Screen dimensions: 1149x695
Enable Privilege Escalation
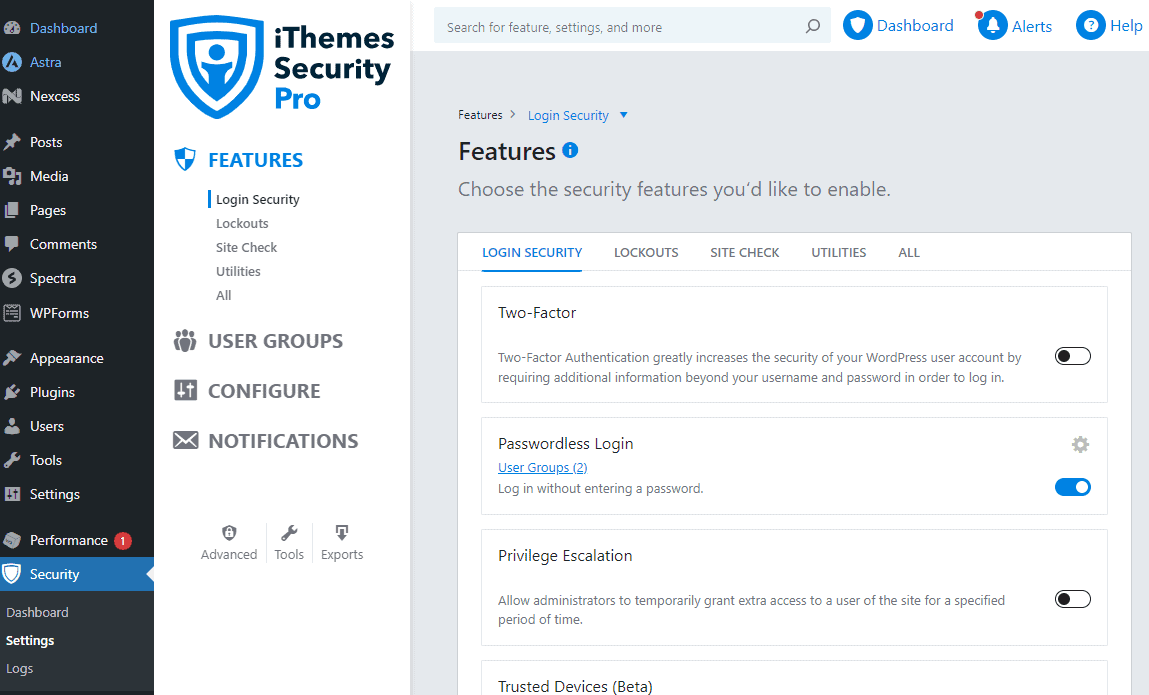[x=1072, y=598]
